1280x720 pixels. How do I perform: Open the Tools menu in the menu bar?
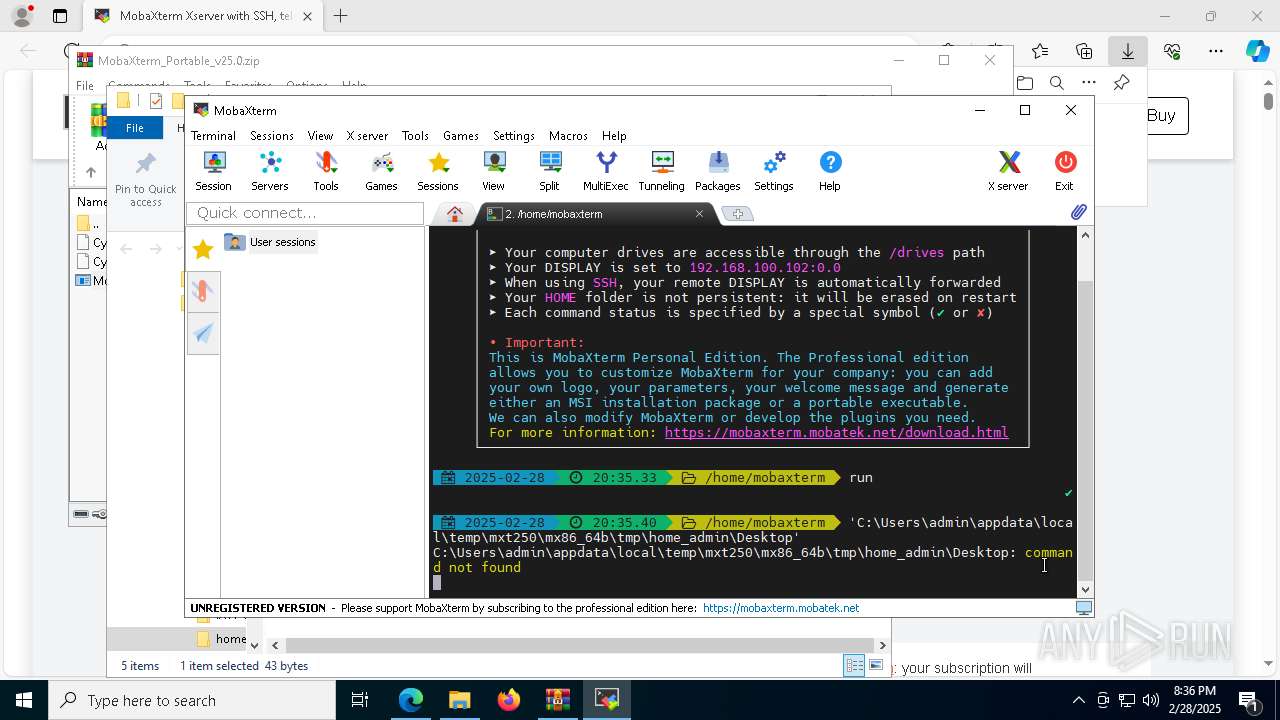click(415, 136)
